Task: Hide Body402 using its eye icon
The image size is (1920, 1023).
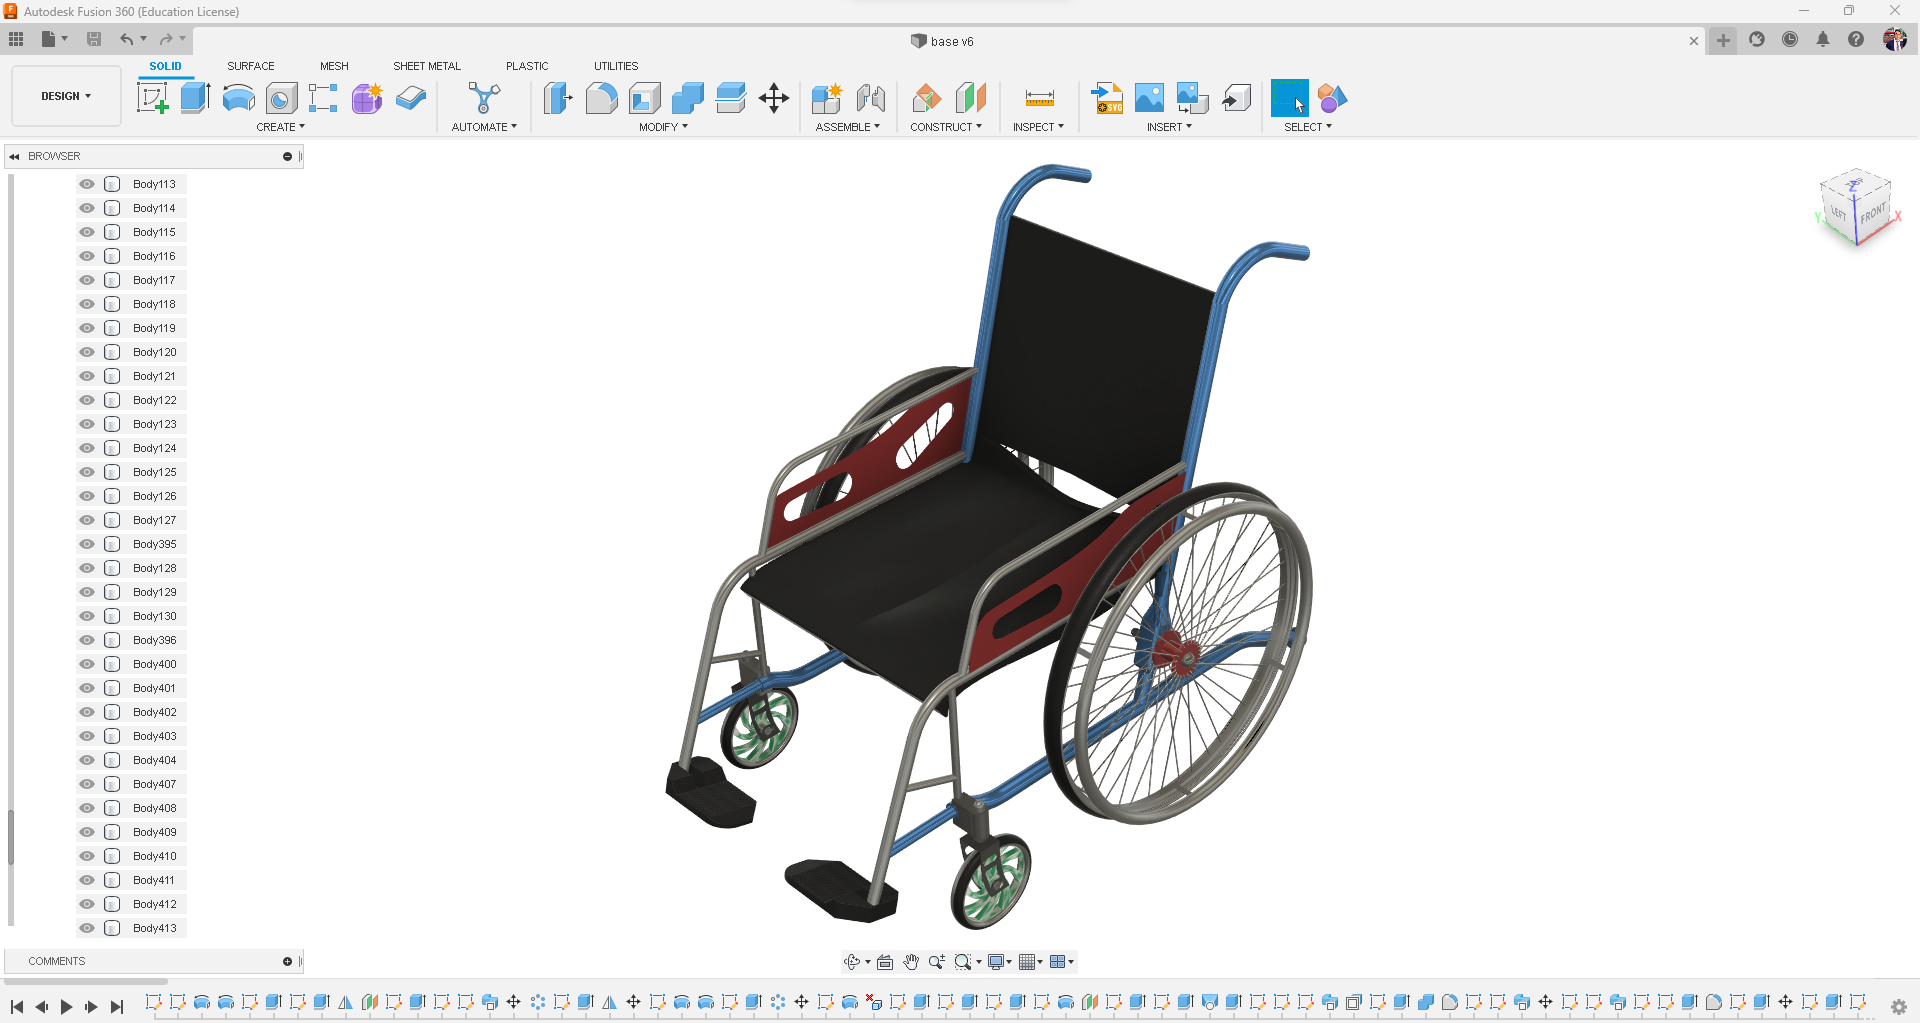Action: [87, 712]
